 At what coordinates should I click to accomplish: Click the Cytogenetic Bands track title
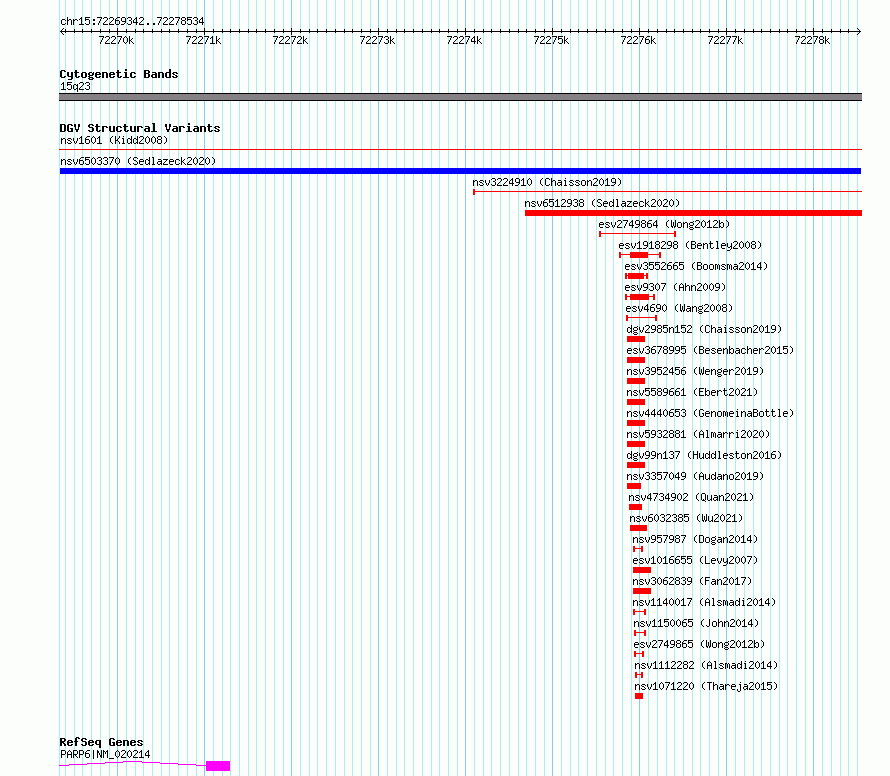pos(119,74)
